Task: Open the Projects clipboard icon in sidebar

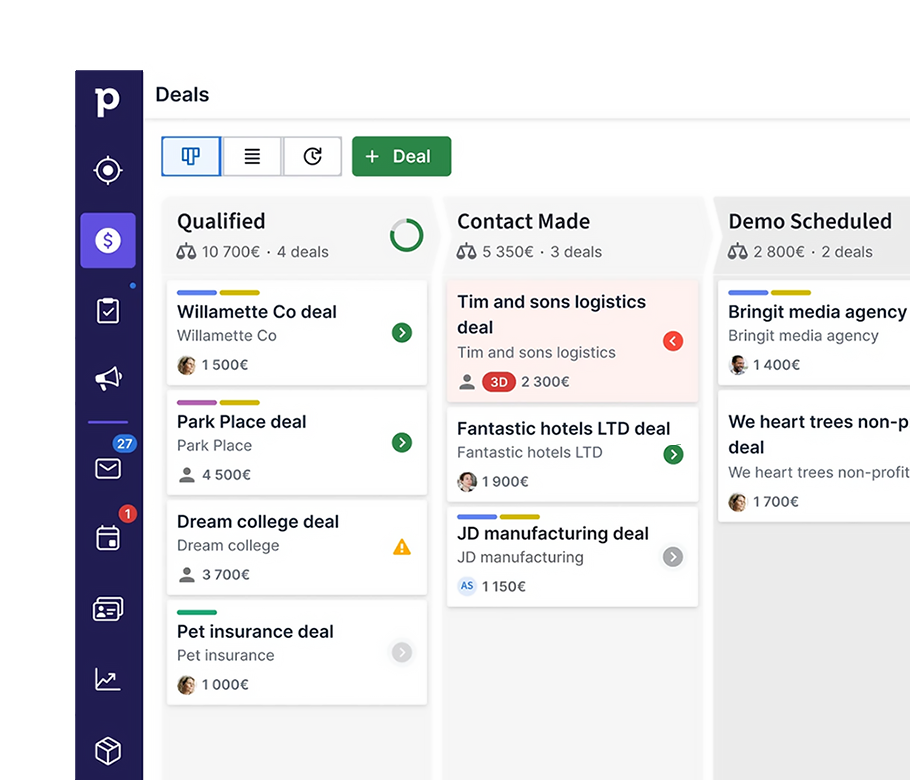Action: coord(108,311)
